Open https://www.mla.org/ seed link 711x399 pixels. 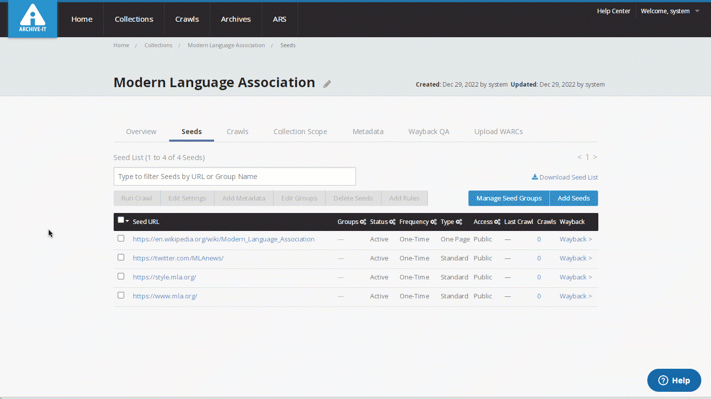coord(165,296)
